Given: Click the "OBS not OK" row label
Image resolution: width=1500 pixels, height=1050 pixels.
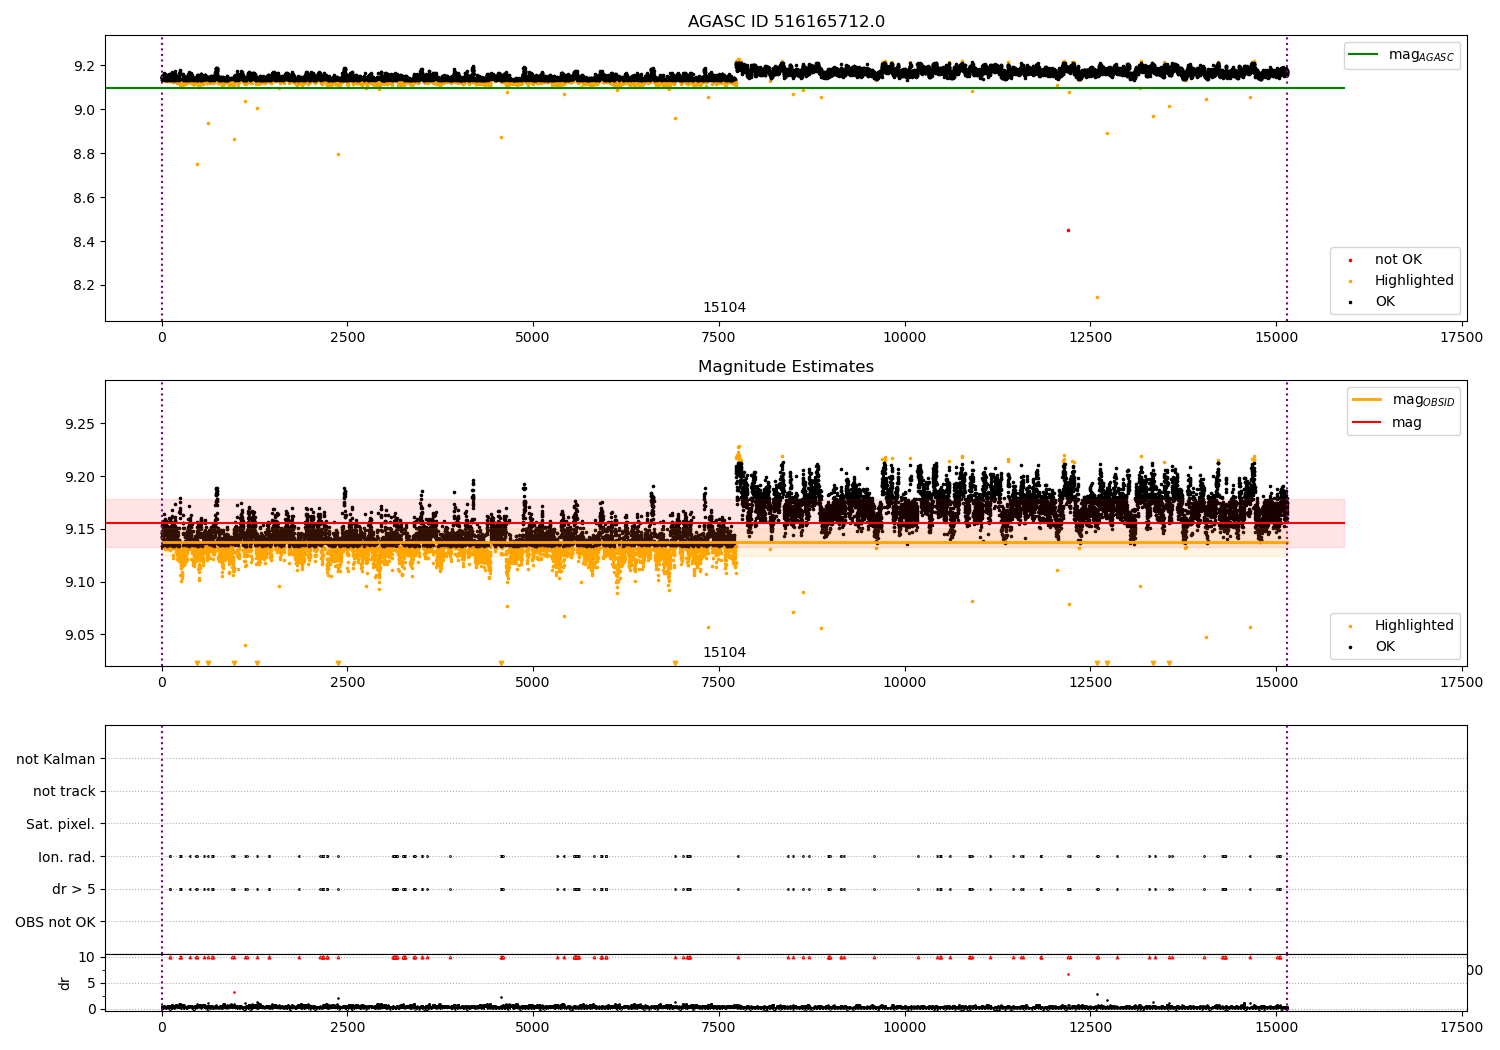Looking at the screenshot, I should pos(56,922).
